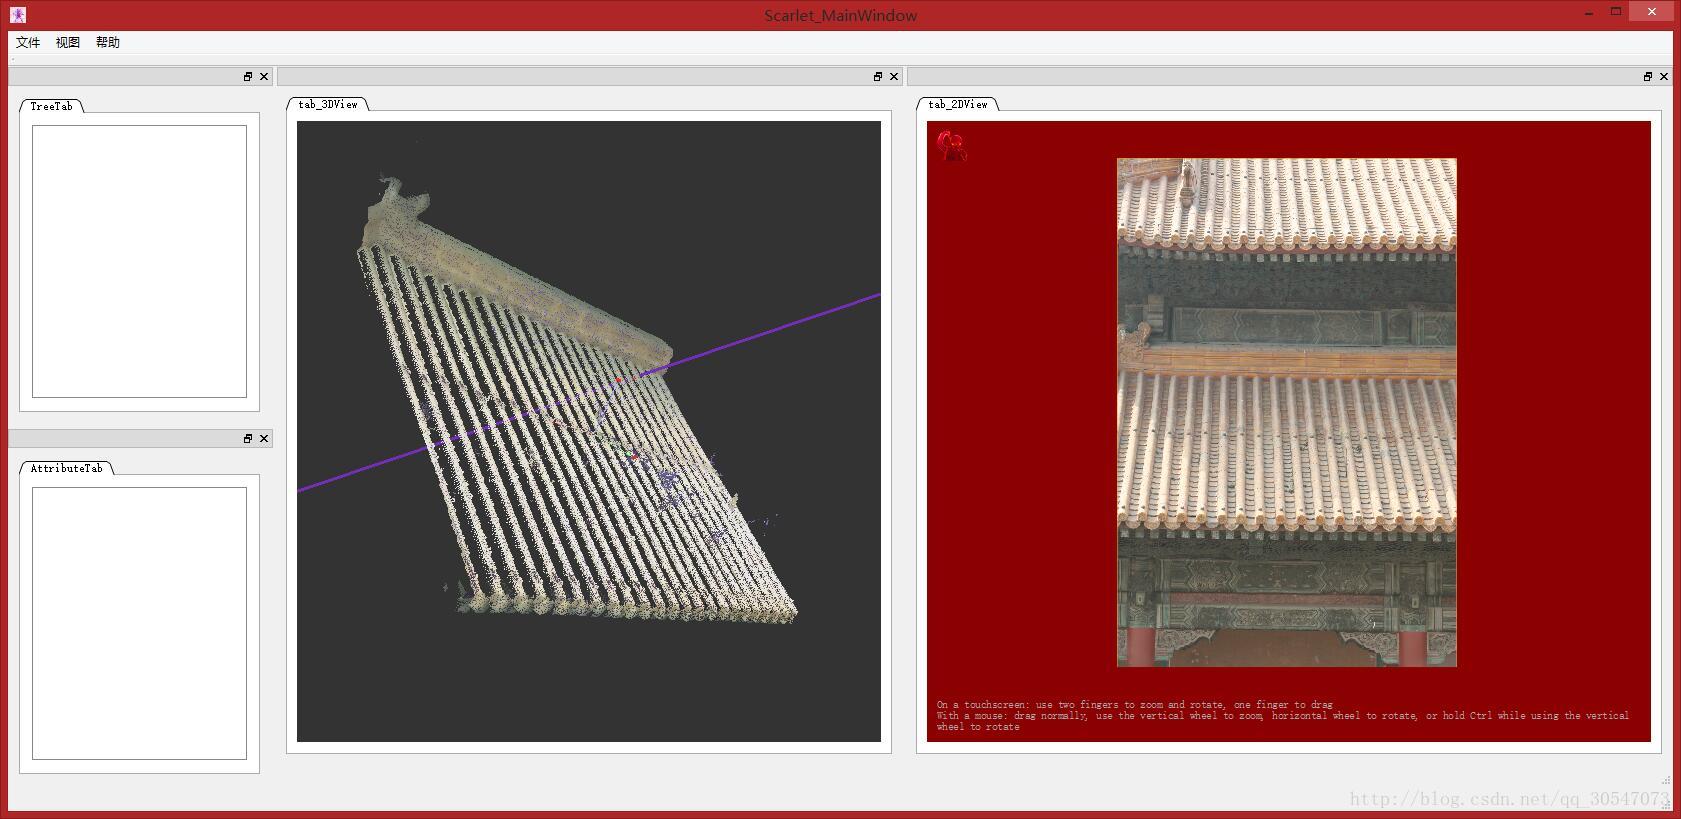Open the 文件 menu
The height and width of the screenshot is (819, 1681).
[x=28, y=42]
